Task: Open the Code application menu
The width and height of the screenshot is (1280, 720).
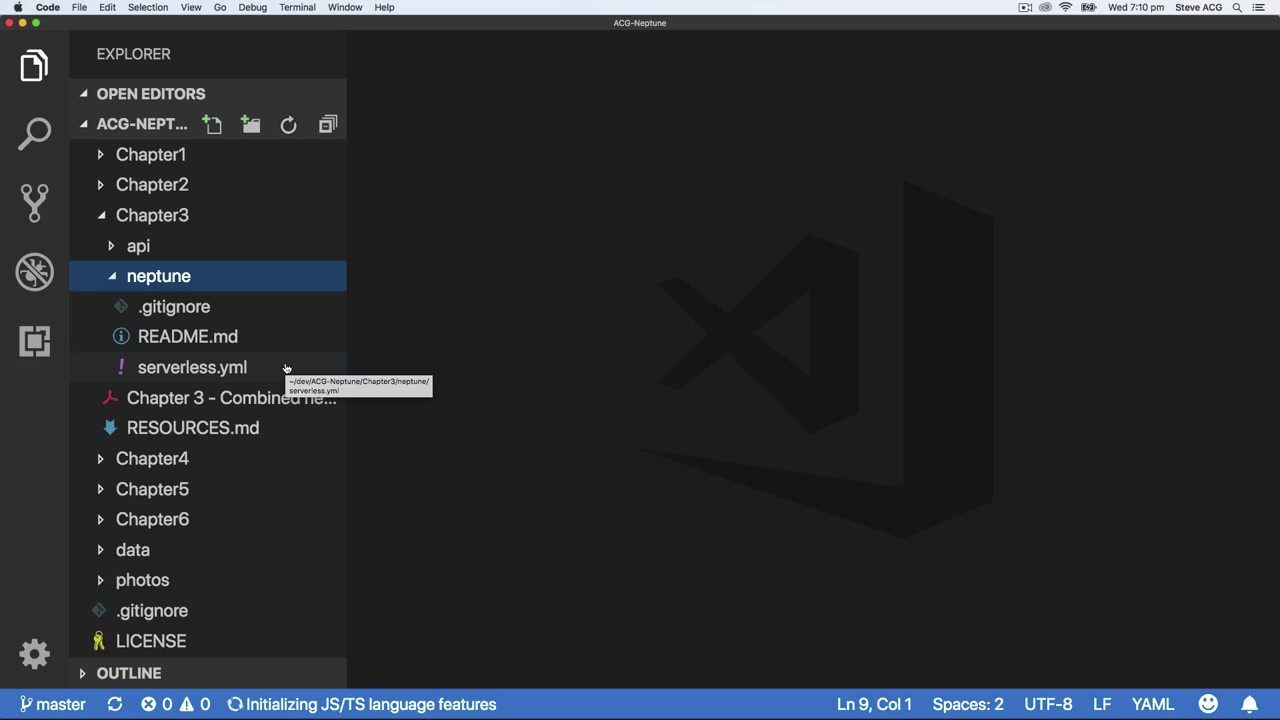Action: point(48,7)
